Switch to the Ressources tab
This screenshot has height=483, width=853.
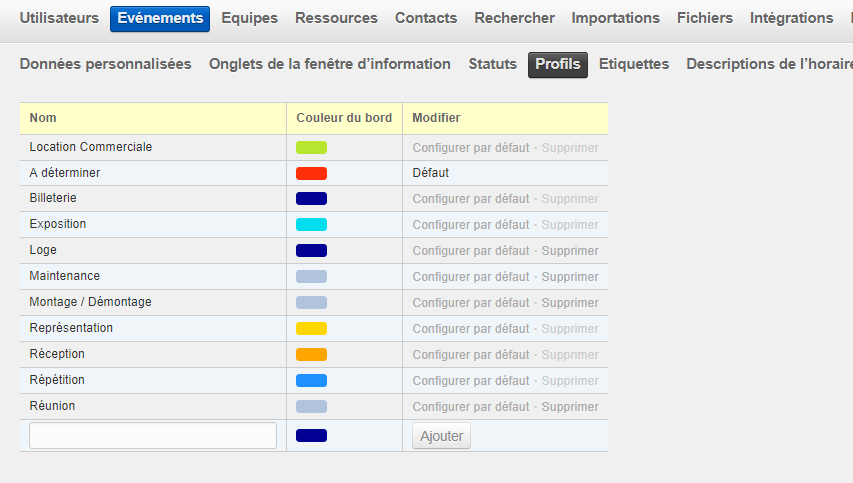[x=336, y=18]
